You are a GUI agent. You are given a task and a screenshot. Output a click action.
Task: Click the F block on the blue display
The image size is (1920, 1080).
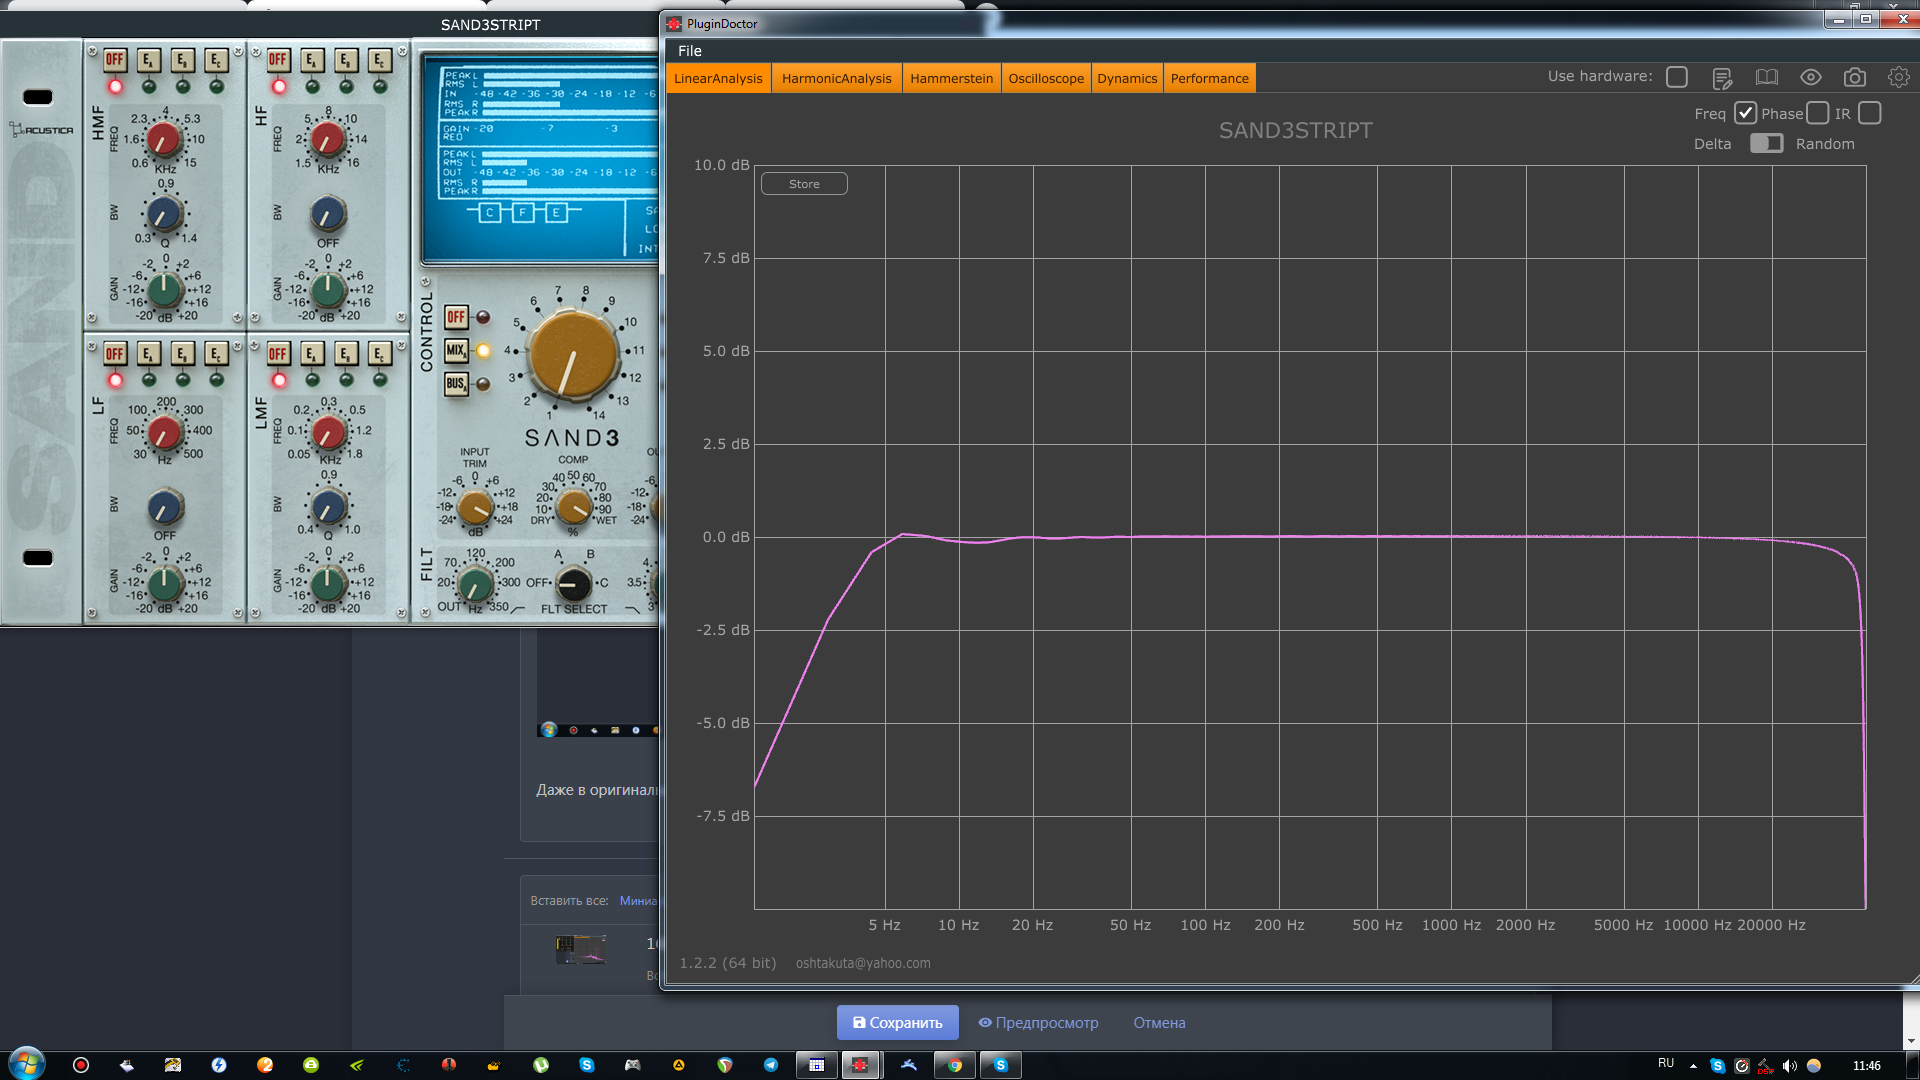coord(522,212)
